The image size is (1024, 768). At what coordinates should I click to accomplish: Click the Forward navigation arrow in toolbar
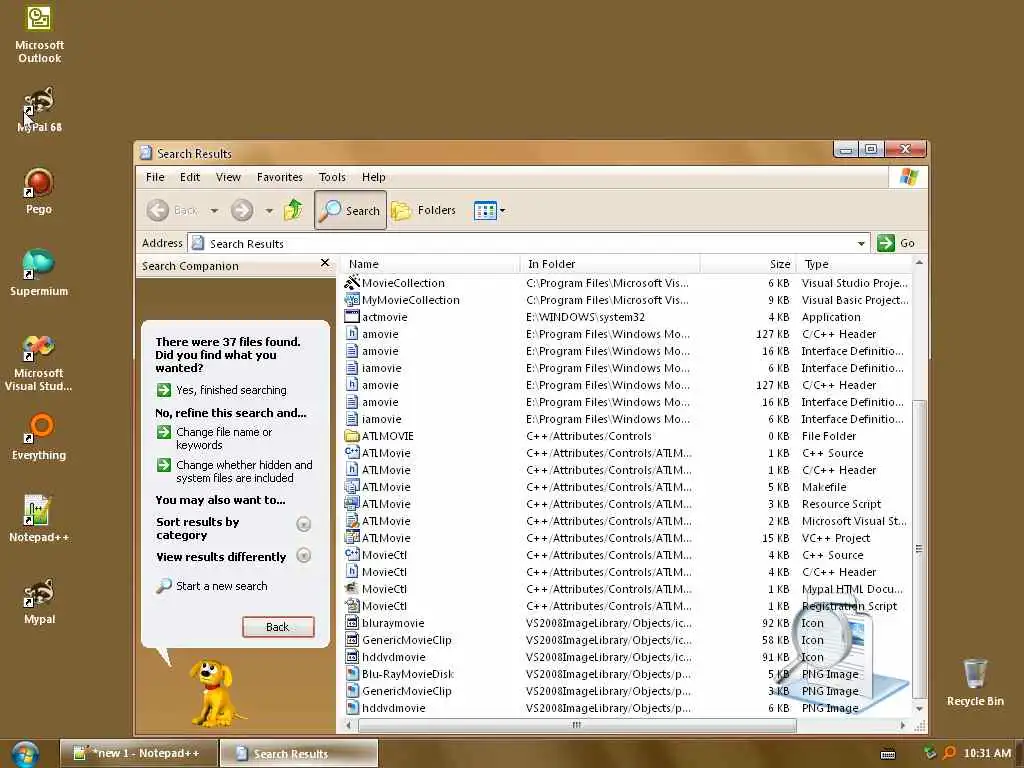click(242, 210)
